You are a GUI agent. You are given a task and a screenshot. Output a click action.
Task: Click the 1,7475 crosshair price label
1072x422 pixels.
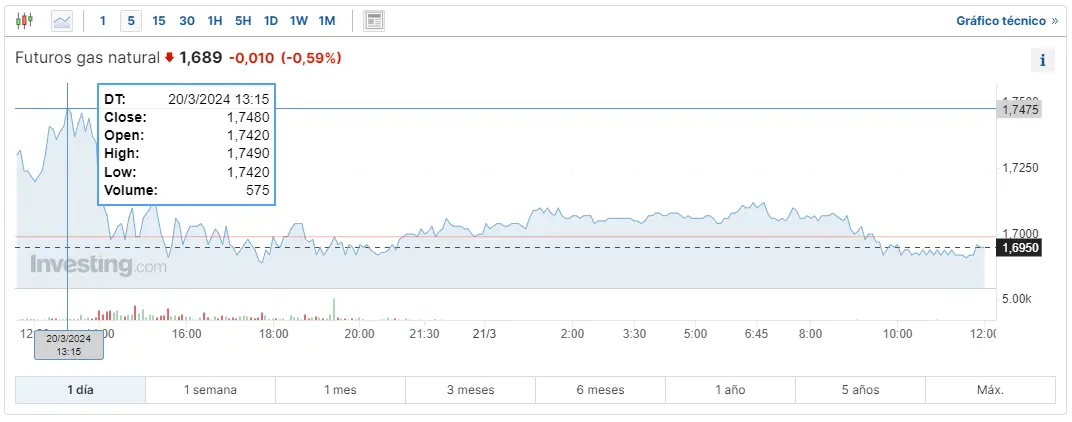tap(1020, 110)
